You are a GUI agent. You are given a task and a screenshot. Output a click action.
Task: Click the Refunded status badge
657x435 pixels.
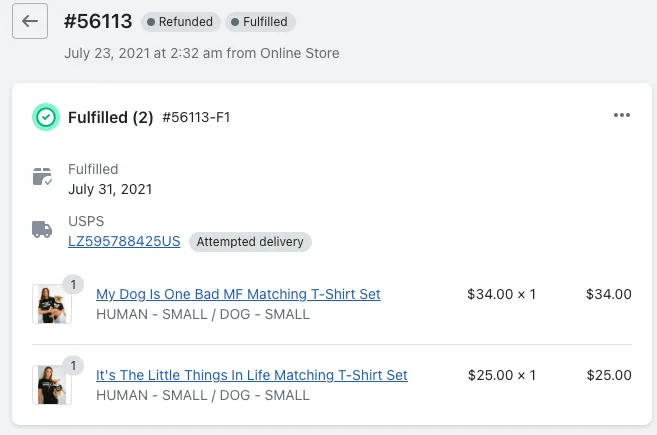[x=181, y=22]
